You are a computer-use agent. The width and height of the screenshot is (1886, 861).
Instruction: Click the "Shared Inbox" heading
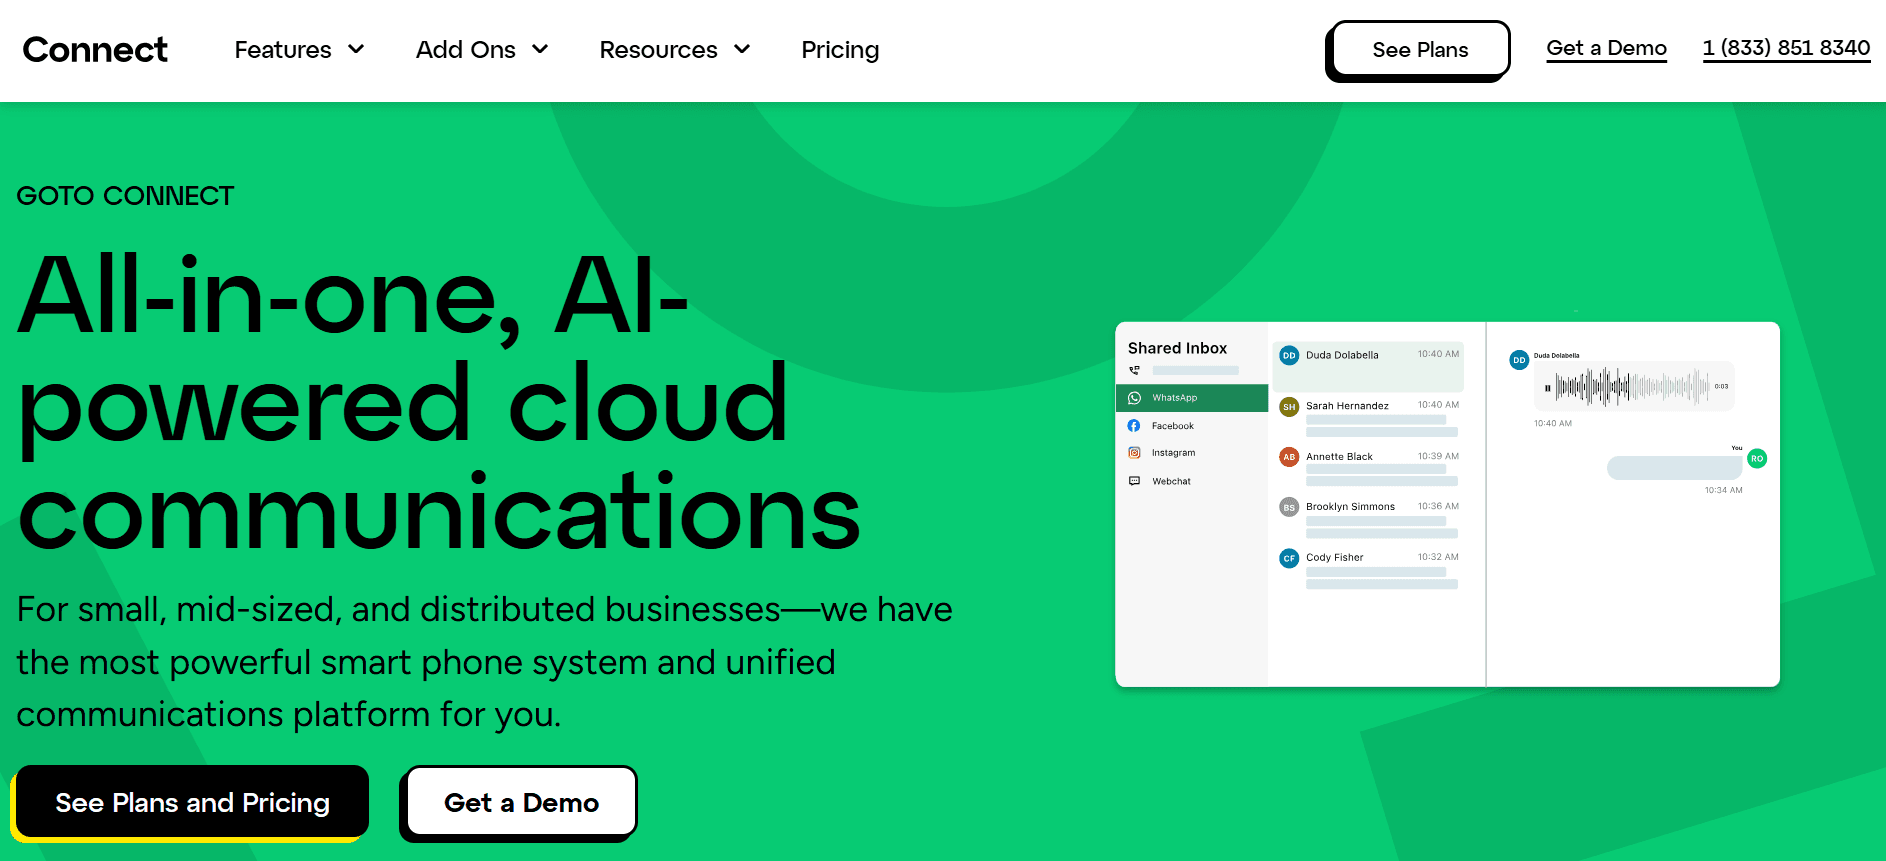pos(1177,348)
